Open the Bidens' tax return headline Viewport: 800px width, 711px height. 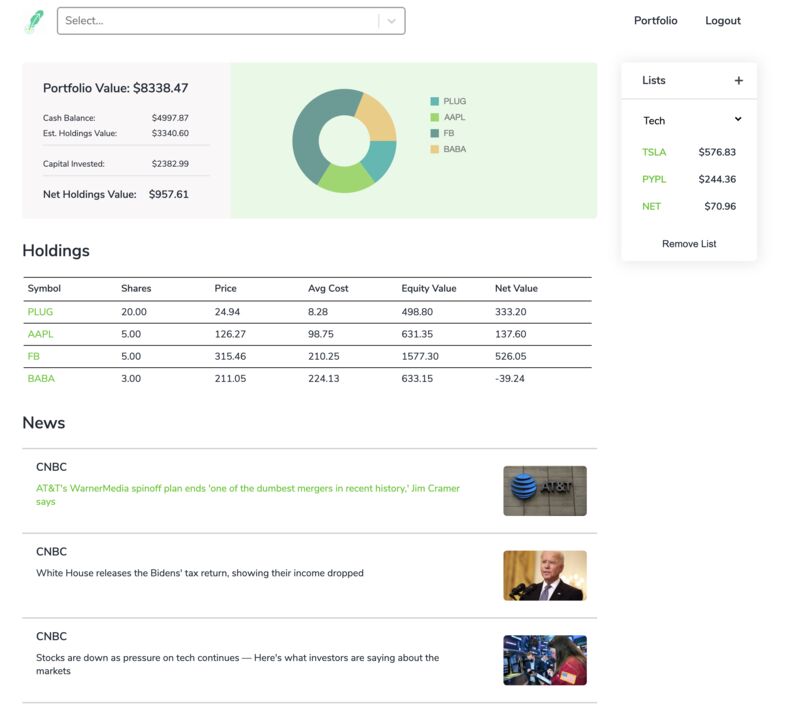[x=200, y=573]
